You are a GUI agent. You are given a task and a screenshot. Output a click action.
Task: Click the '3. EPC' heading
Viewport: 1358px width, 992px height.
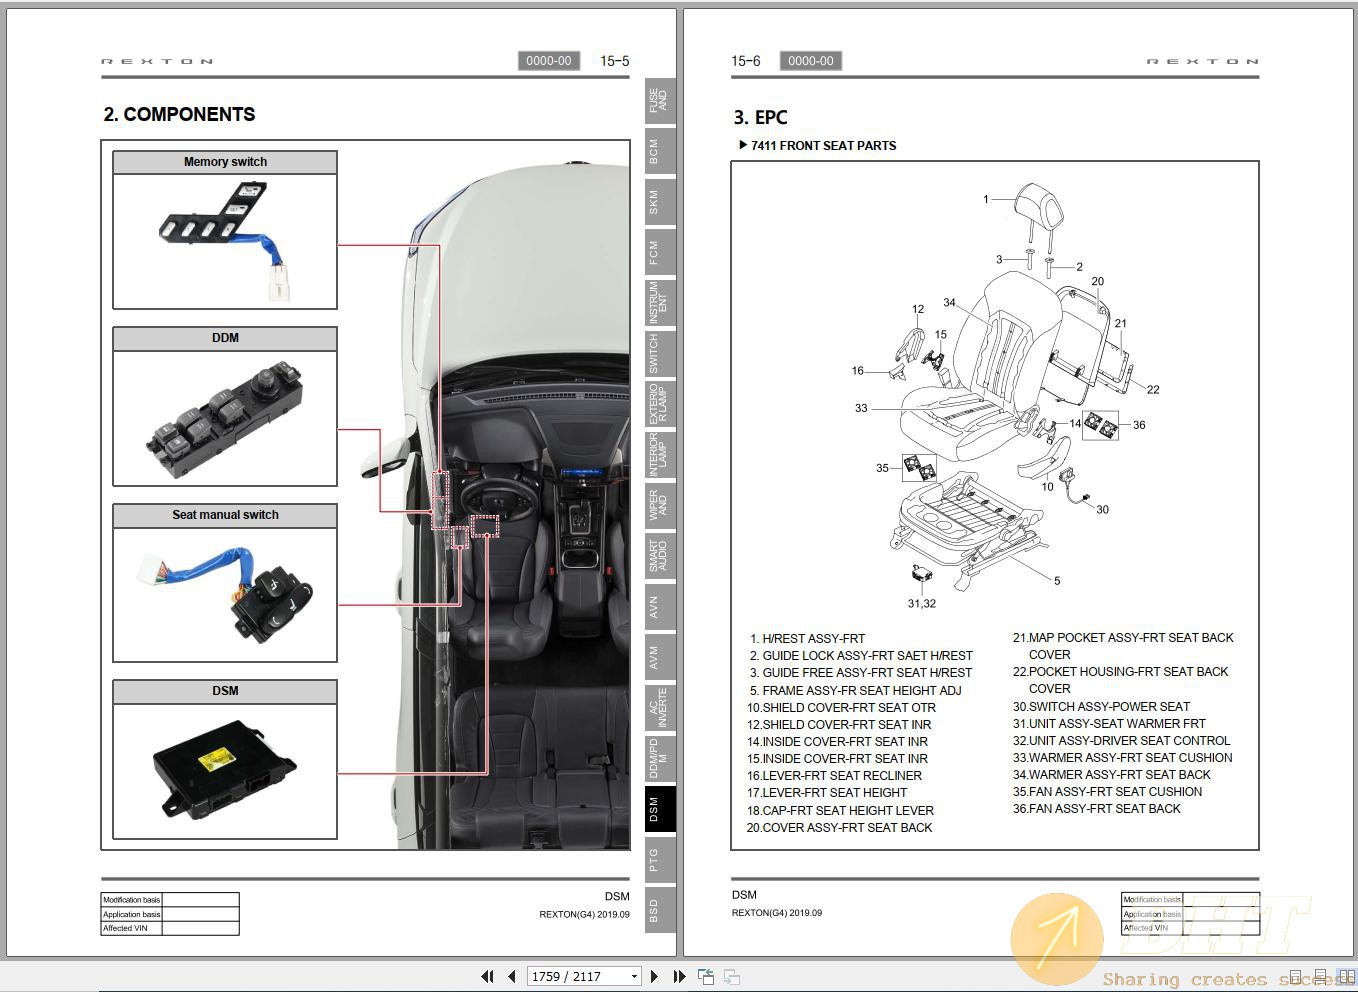pos(761,117)
